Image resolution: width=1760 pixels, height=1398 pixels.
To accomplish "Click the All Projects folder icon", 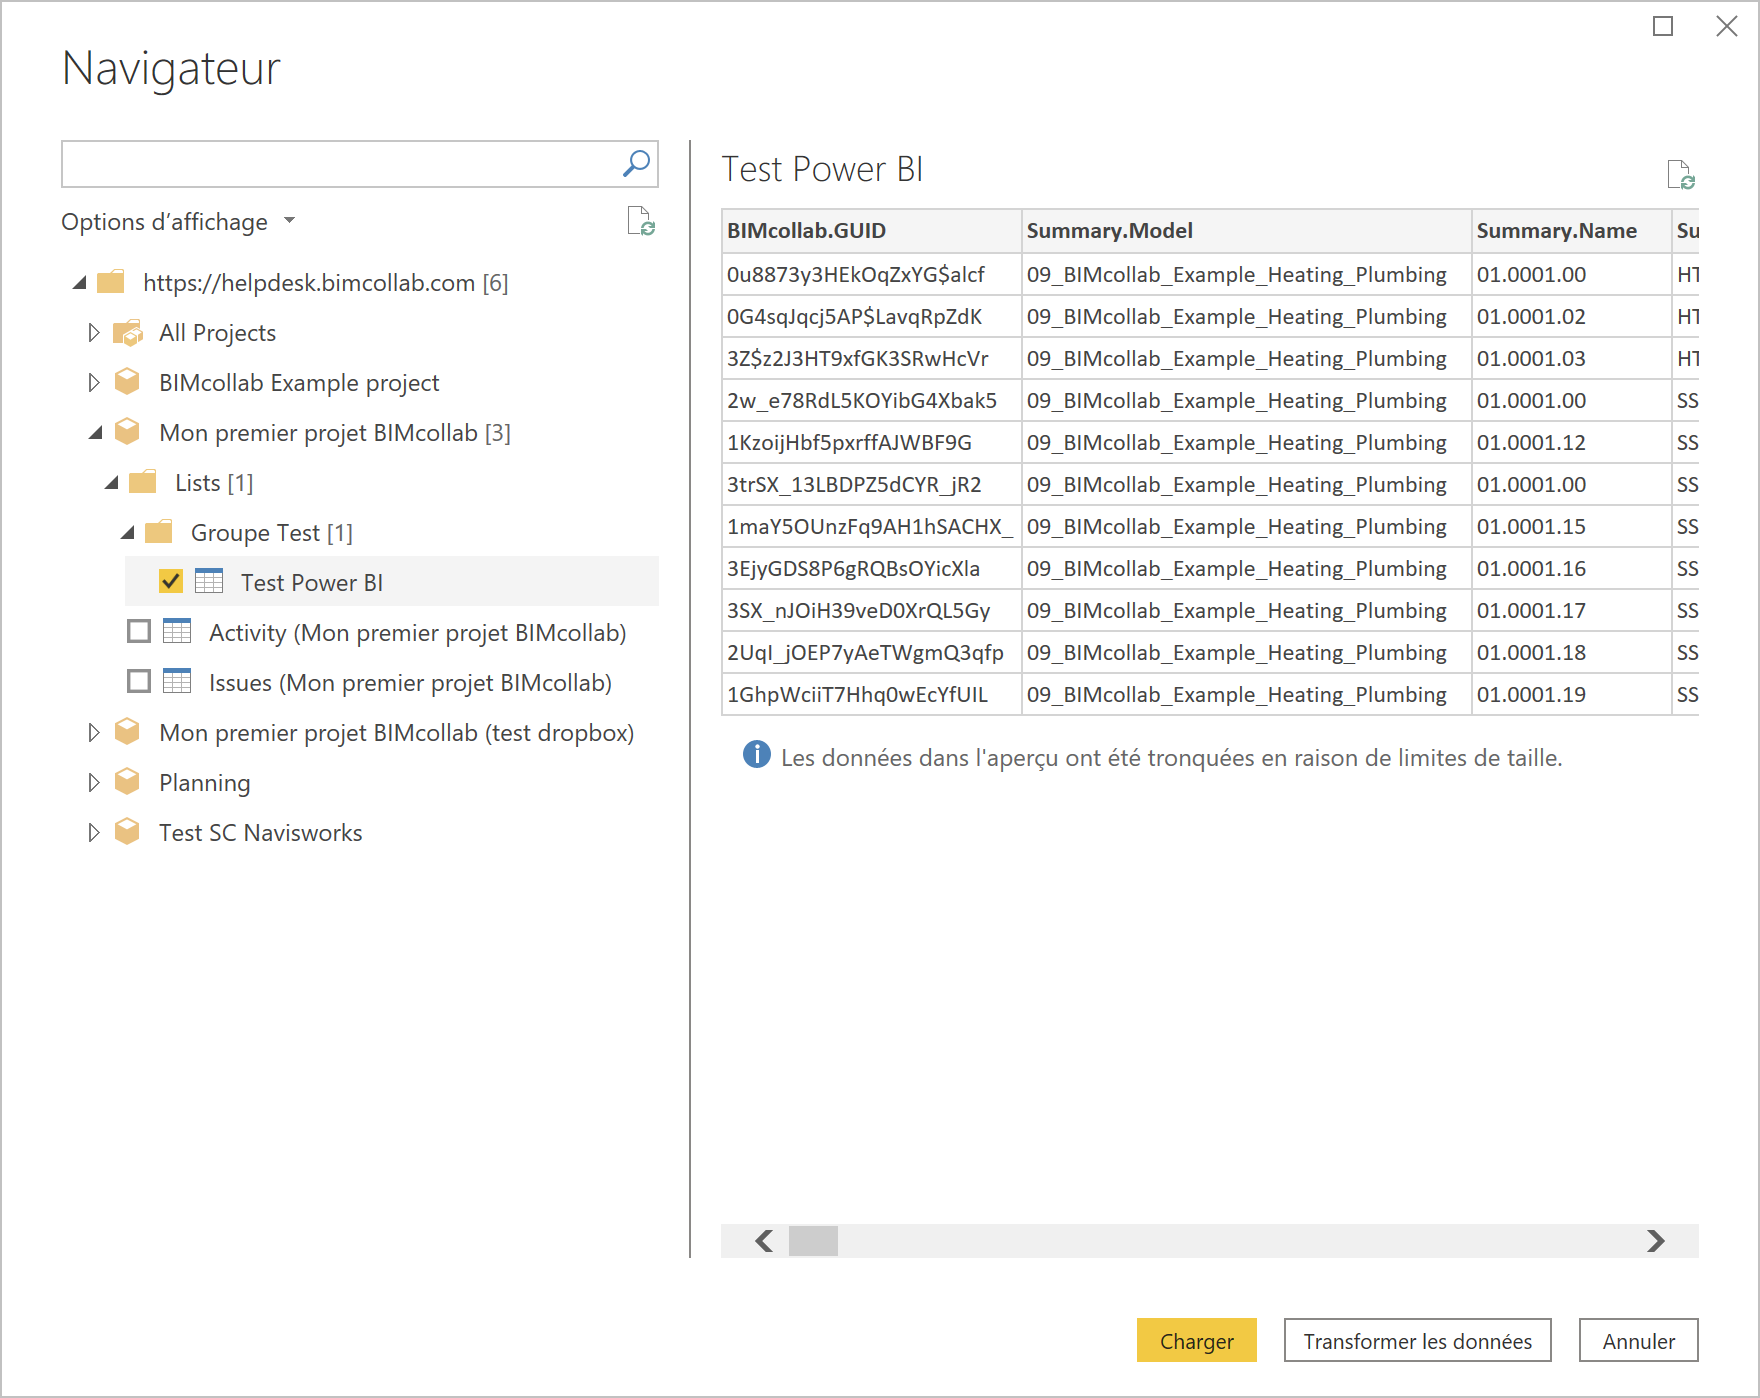I will pos(127,333).
